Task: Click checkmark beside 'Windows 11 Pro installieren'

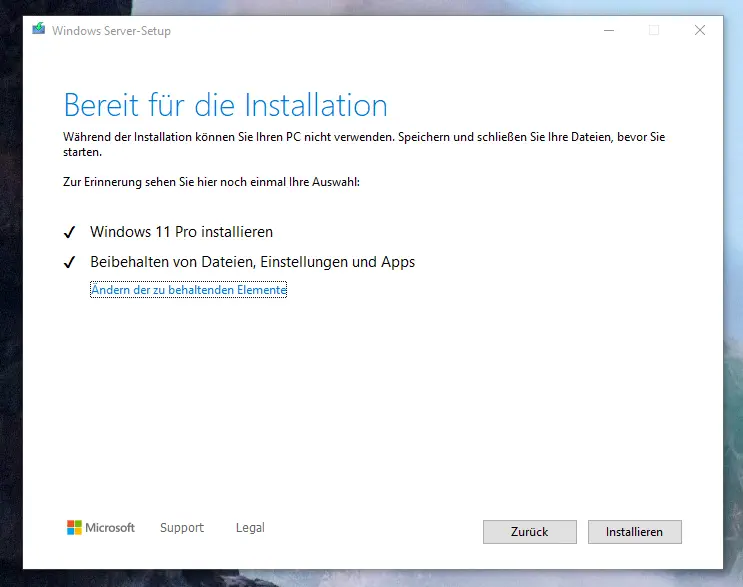Action: click(70, 232)
